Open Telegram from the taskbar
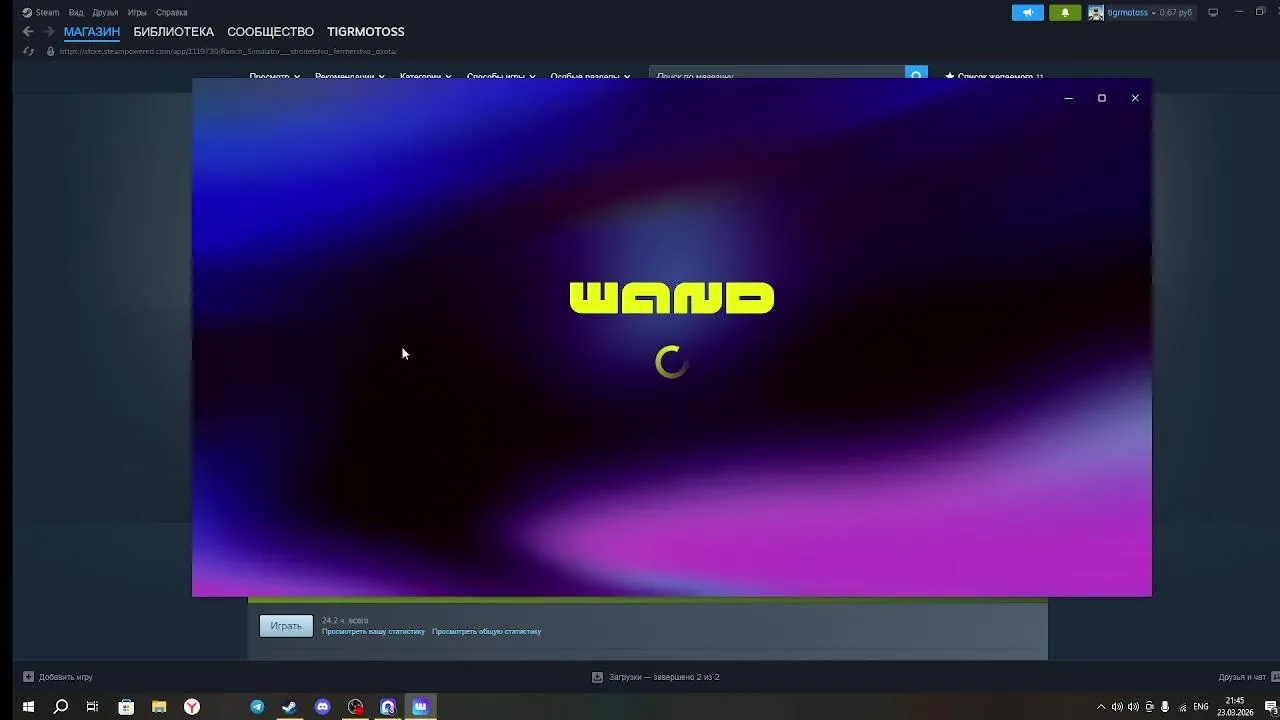Image resolution: width=1280 pixels, height=720 pixels. (x=257, y=707)
